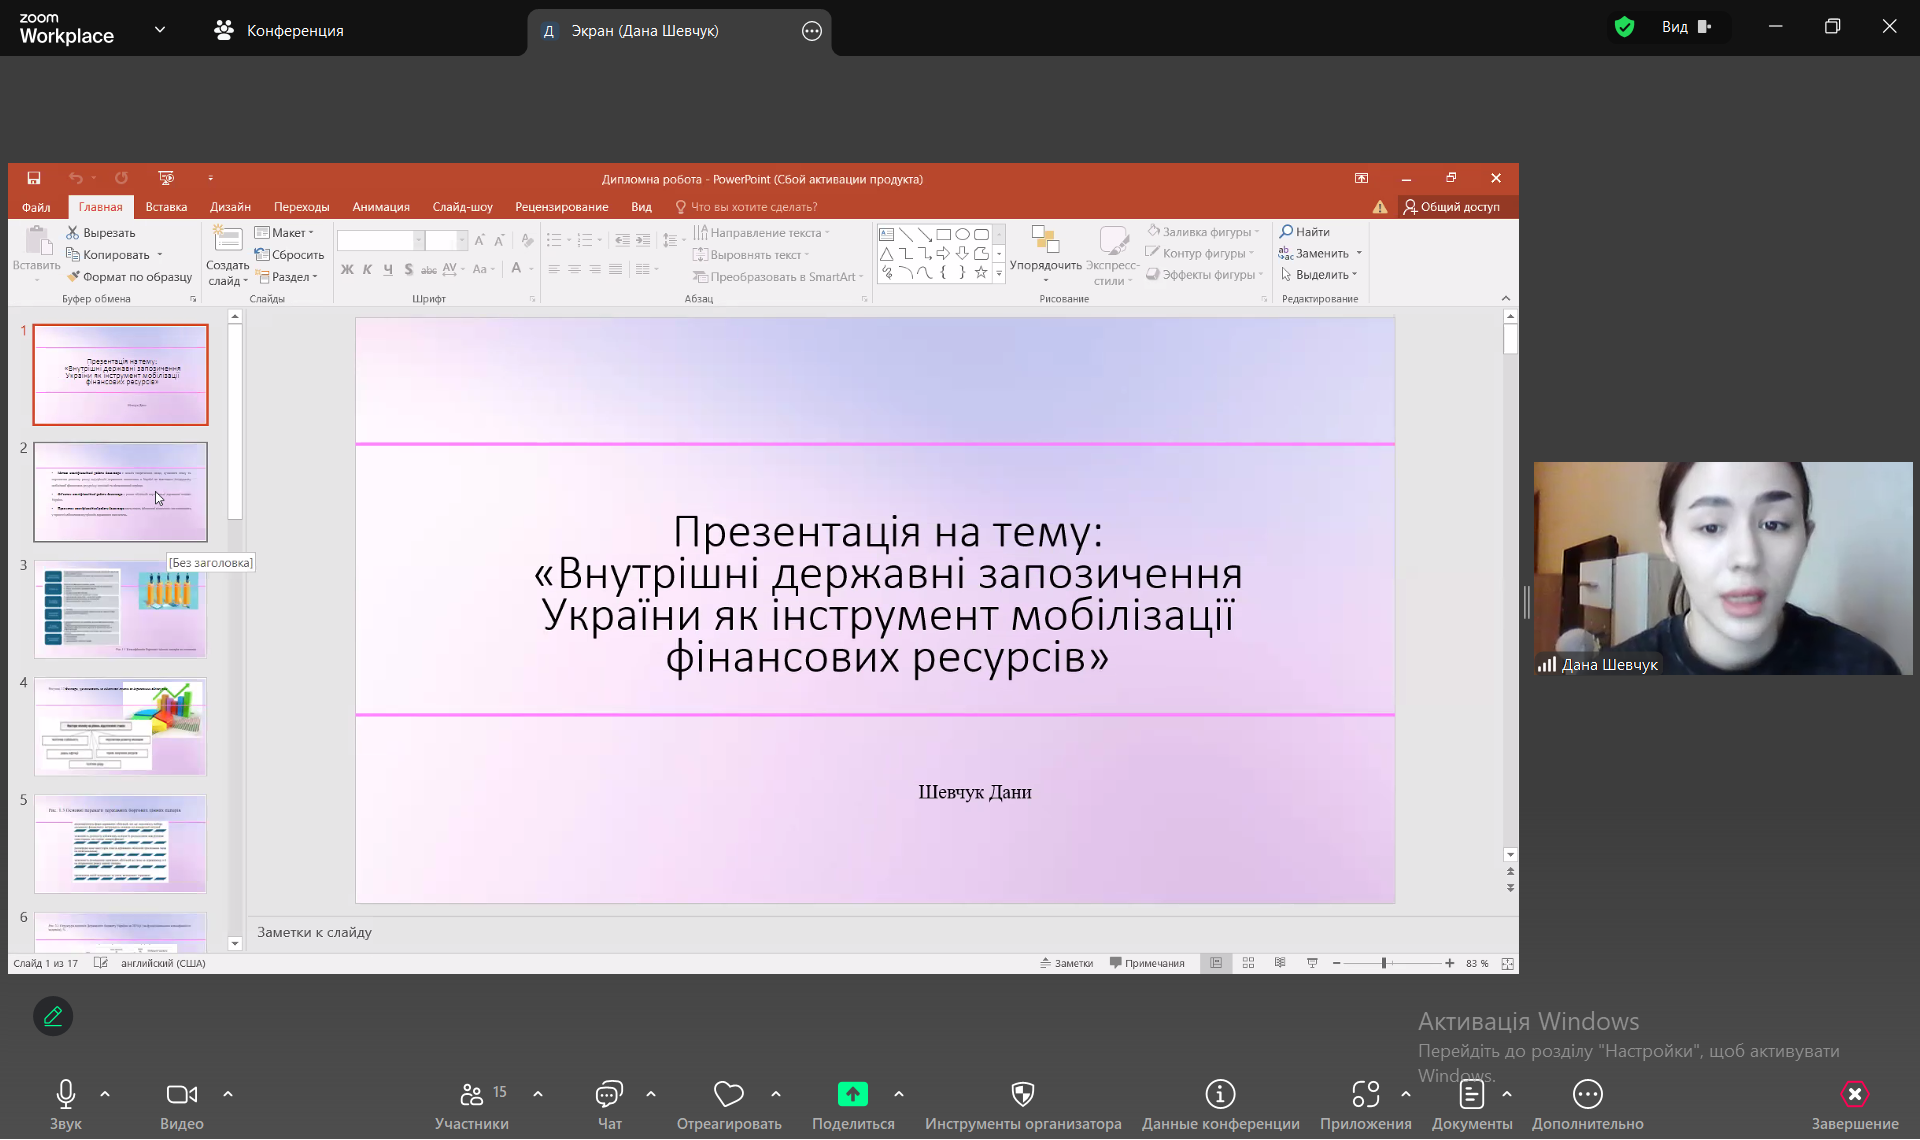Toggle the Video camera button
Viewport: 1920px width, 1140px height.
coord(181,1095)
